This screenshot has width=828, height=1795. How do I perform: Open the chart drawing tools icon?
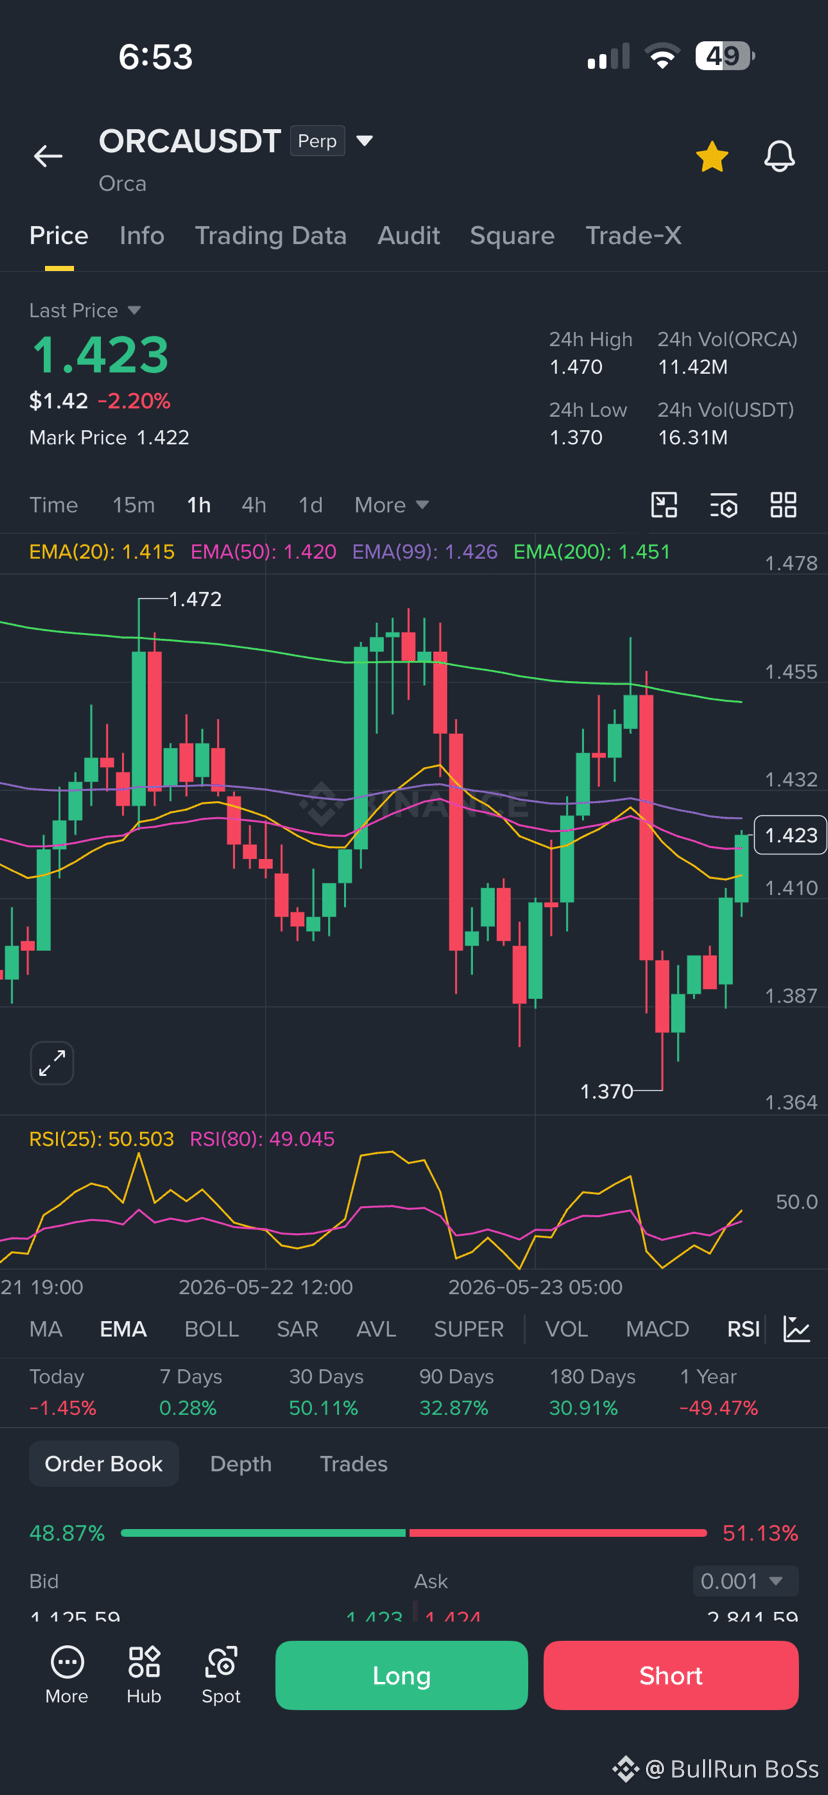click(664, 505)
